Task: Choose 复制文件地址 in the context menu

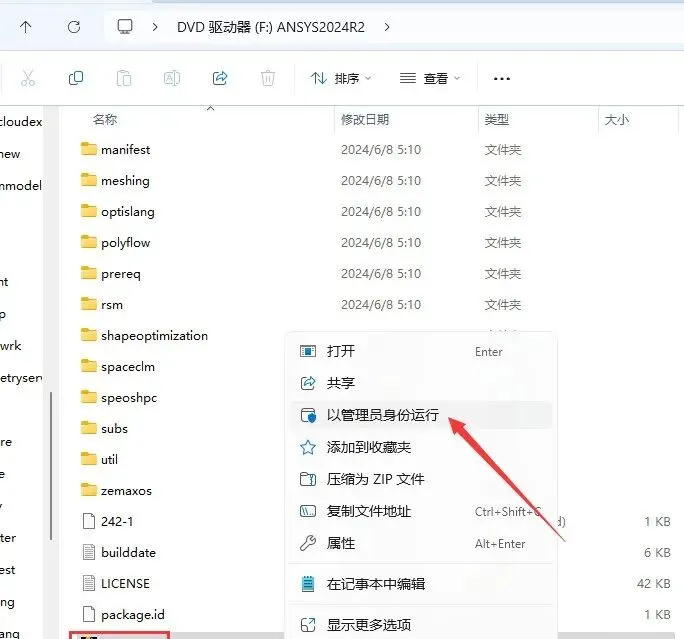Action: pyautogui.click(x=421, y=511)
